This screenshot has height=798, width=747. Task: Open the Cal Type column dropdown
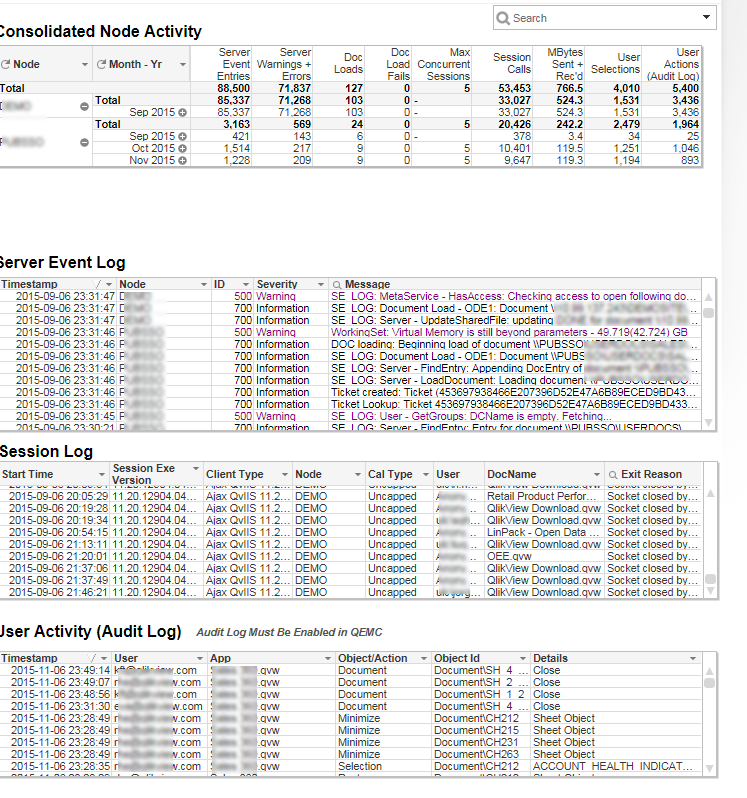coord(425,474)
